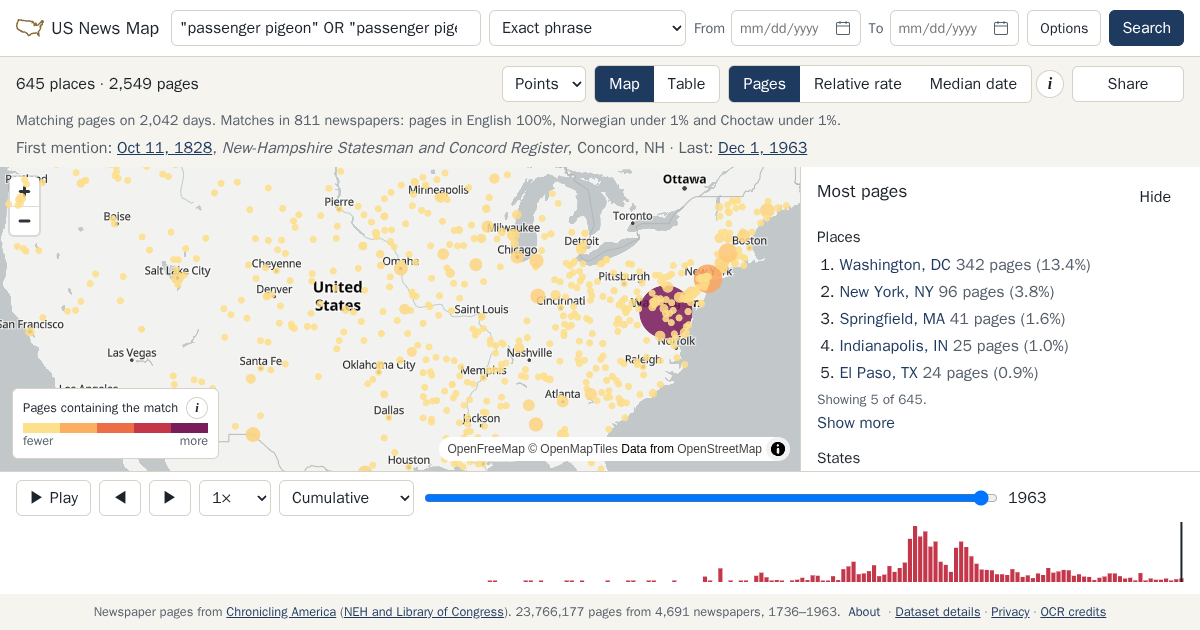Screen dimensions: 1200x630
Task: Zoom in on the map
Action: point(25,192)
